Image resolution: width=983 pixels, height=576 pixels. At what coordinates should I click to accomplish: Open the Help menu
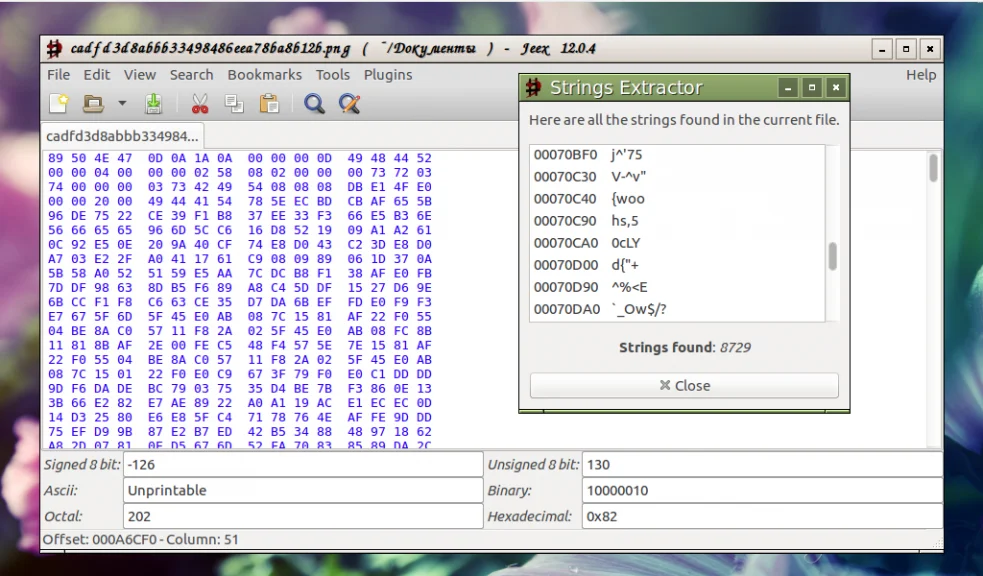921,75
